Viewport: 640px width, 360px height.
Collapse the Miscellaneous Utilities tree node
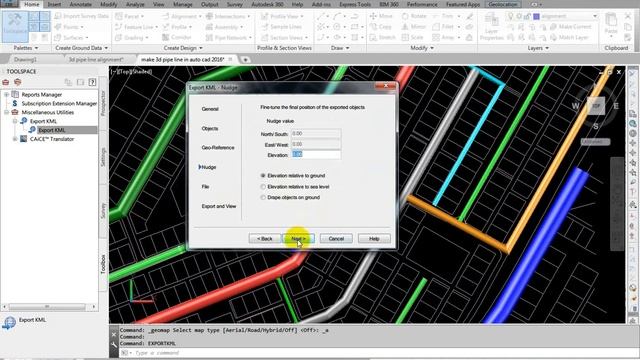(7, 112)
